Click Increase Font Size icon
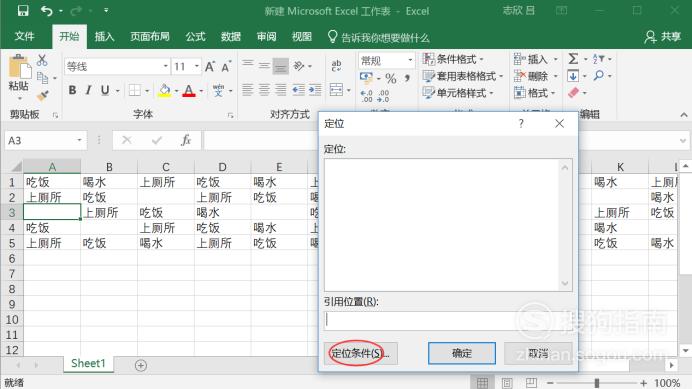This screenshot has height=389, width=692. coord(210,67)
